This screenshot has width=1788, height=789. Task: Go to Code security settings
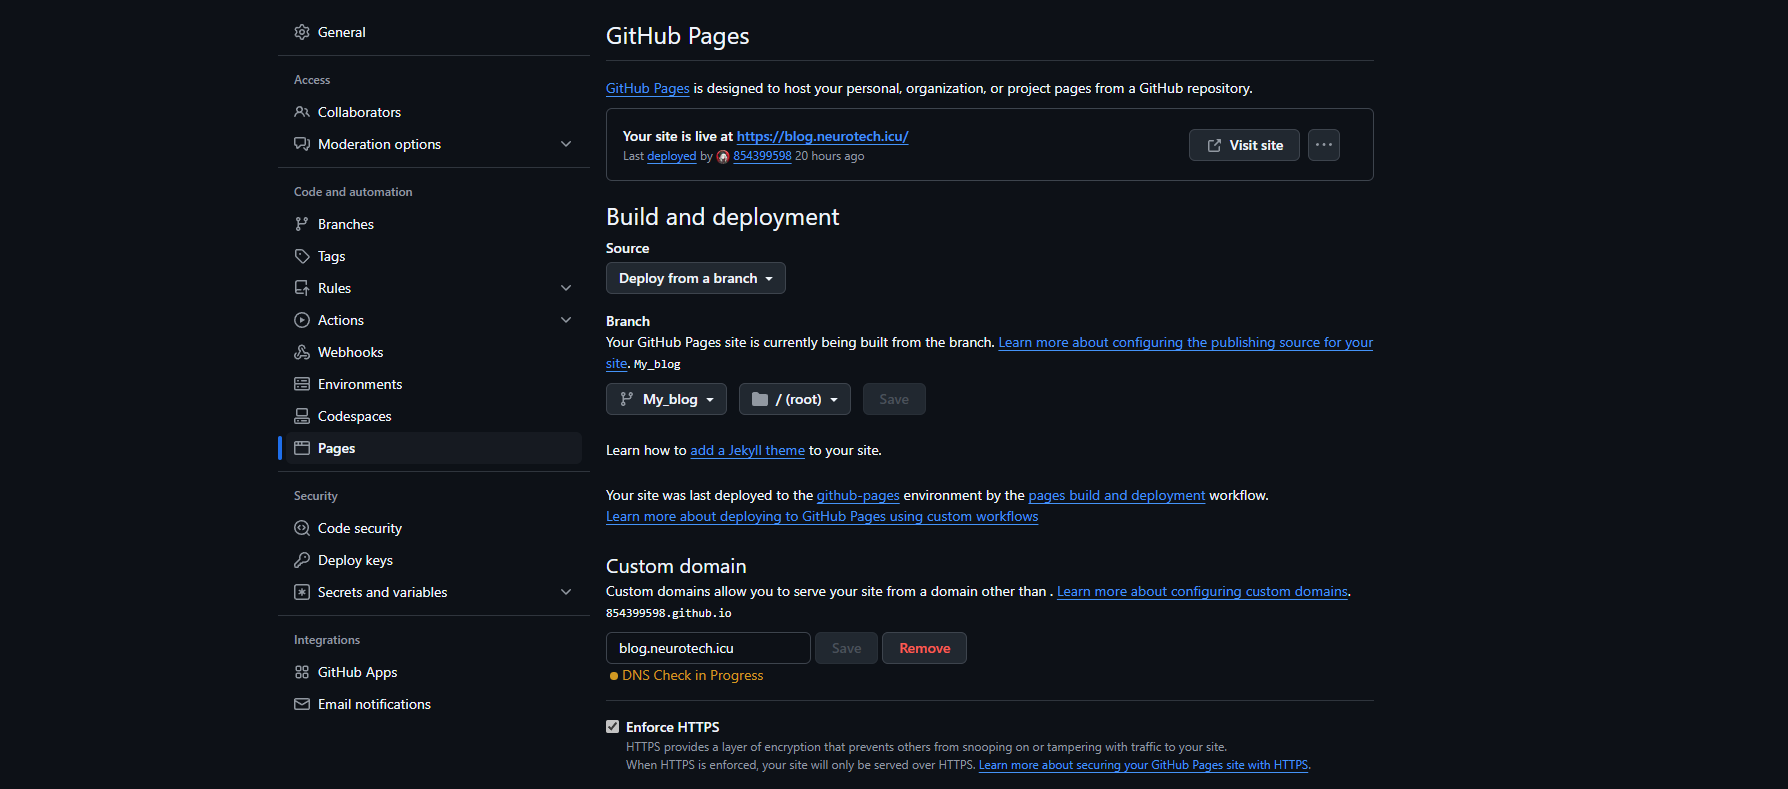coord(360,528)
